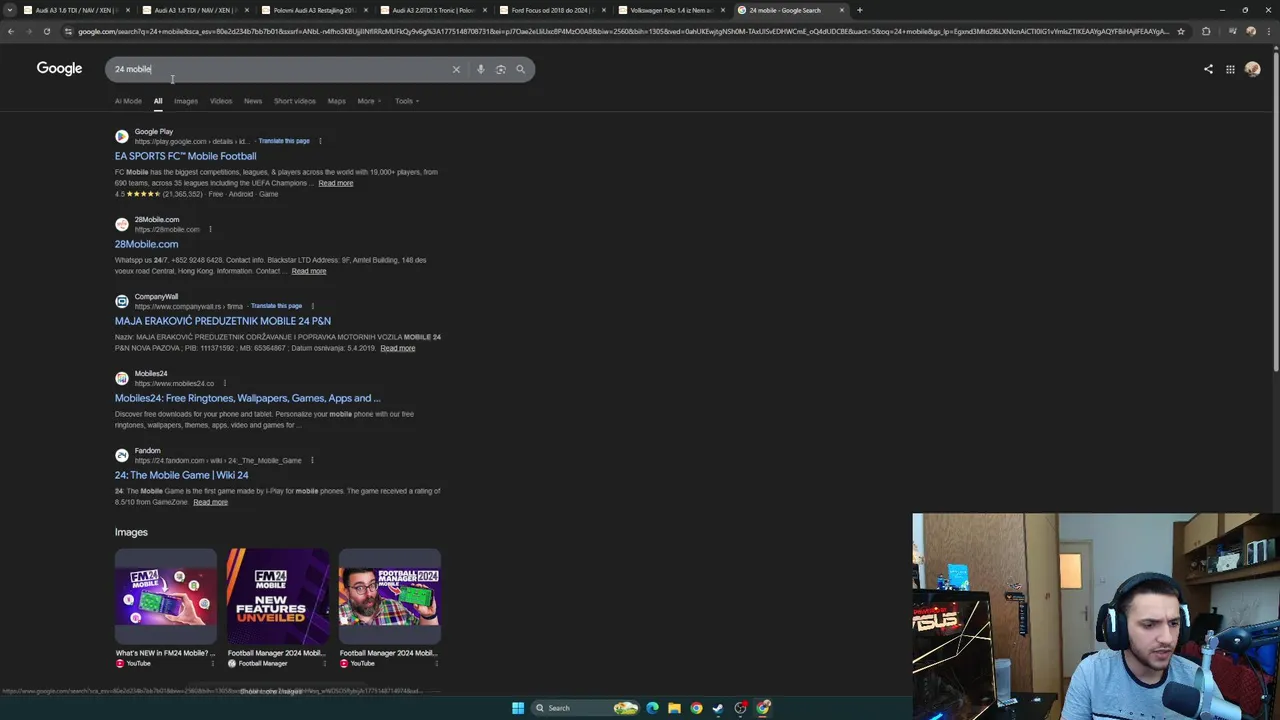Search by image with Google Lens icon
The image size is (1280, 720).
pos(501,69)
